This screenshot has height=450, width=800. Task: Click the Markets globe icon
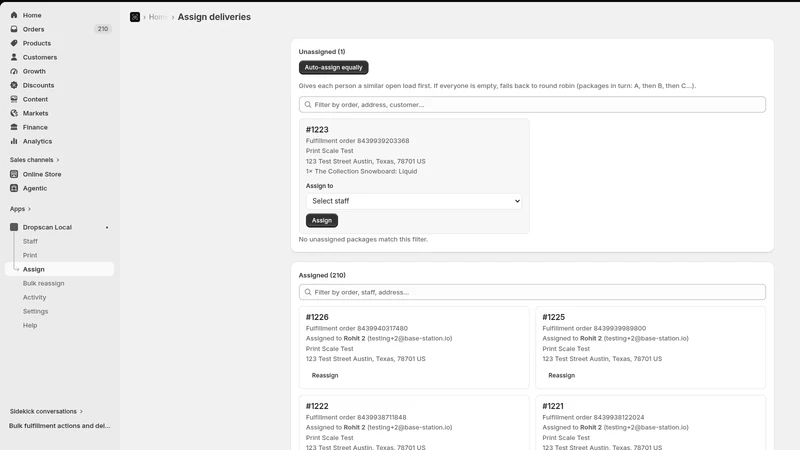click(x=14, y=113)
